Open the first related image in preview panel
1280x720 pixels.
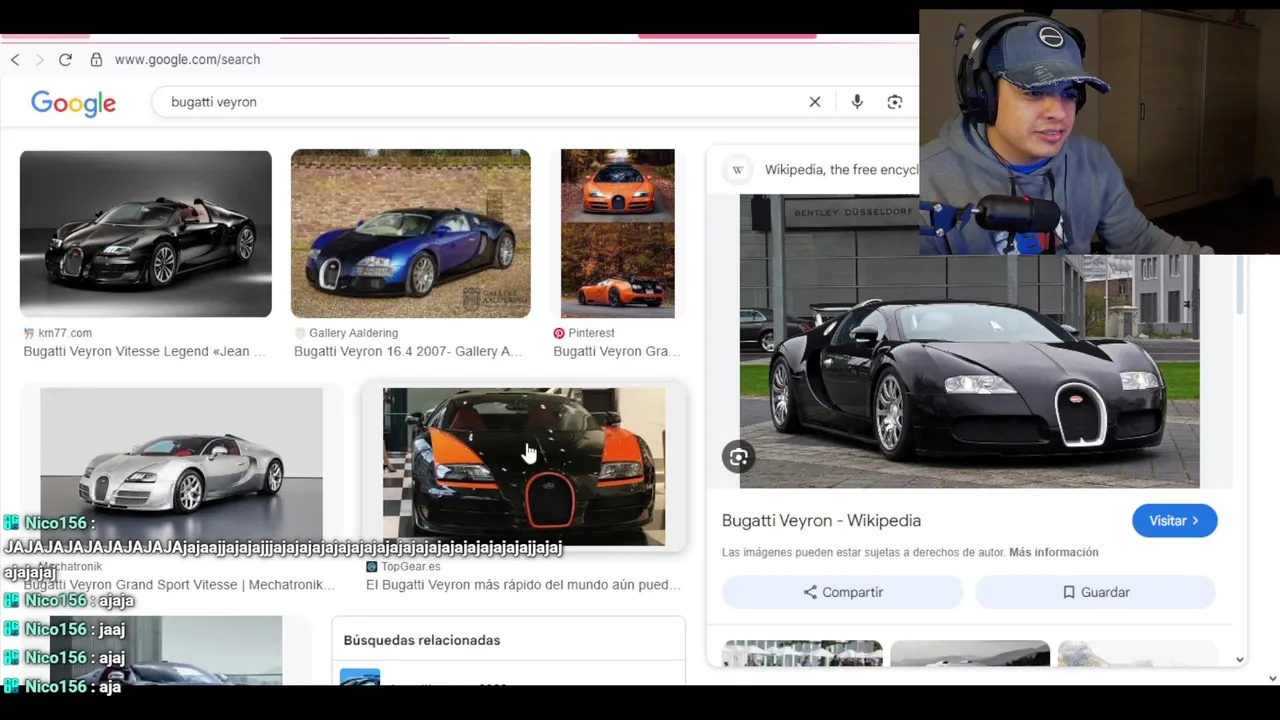803,653
